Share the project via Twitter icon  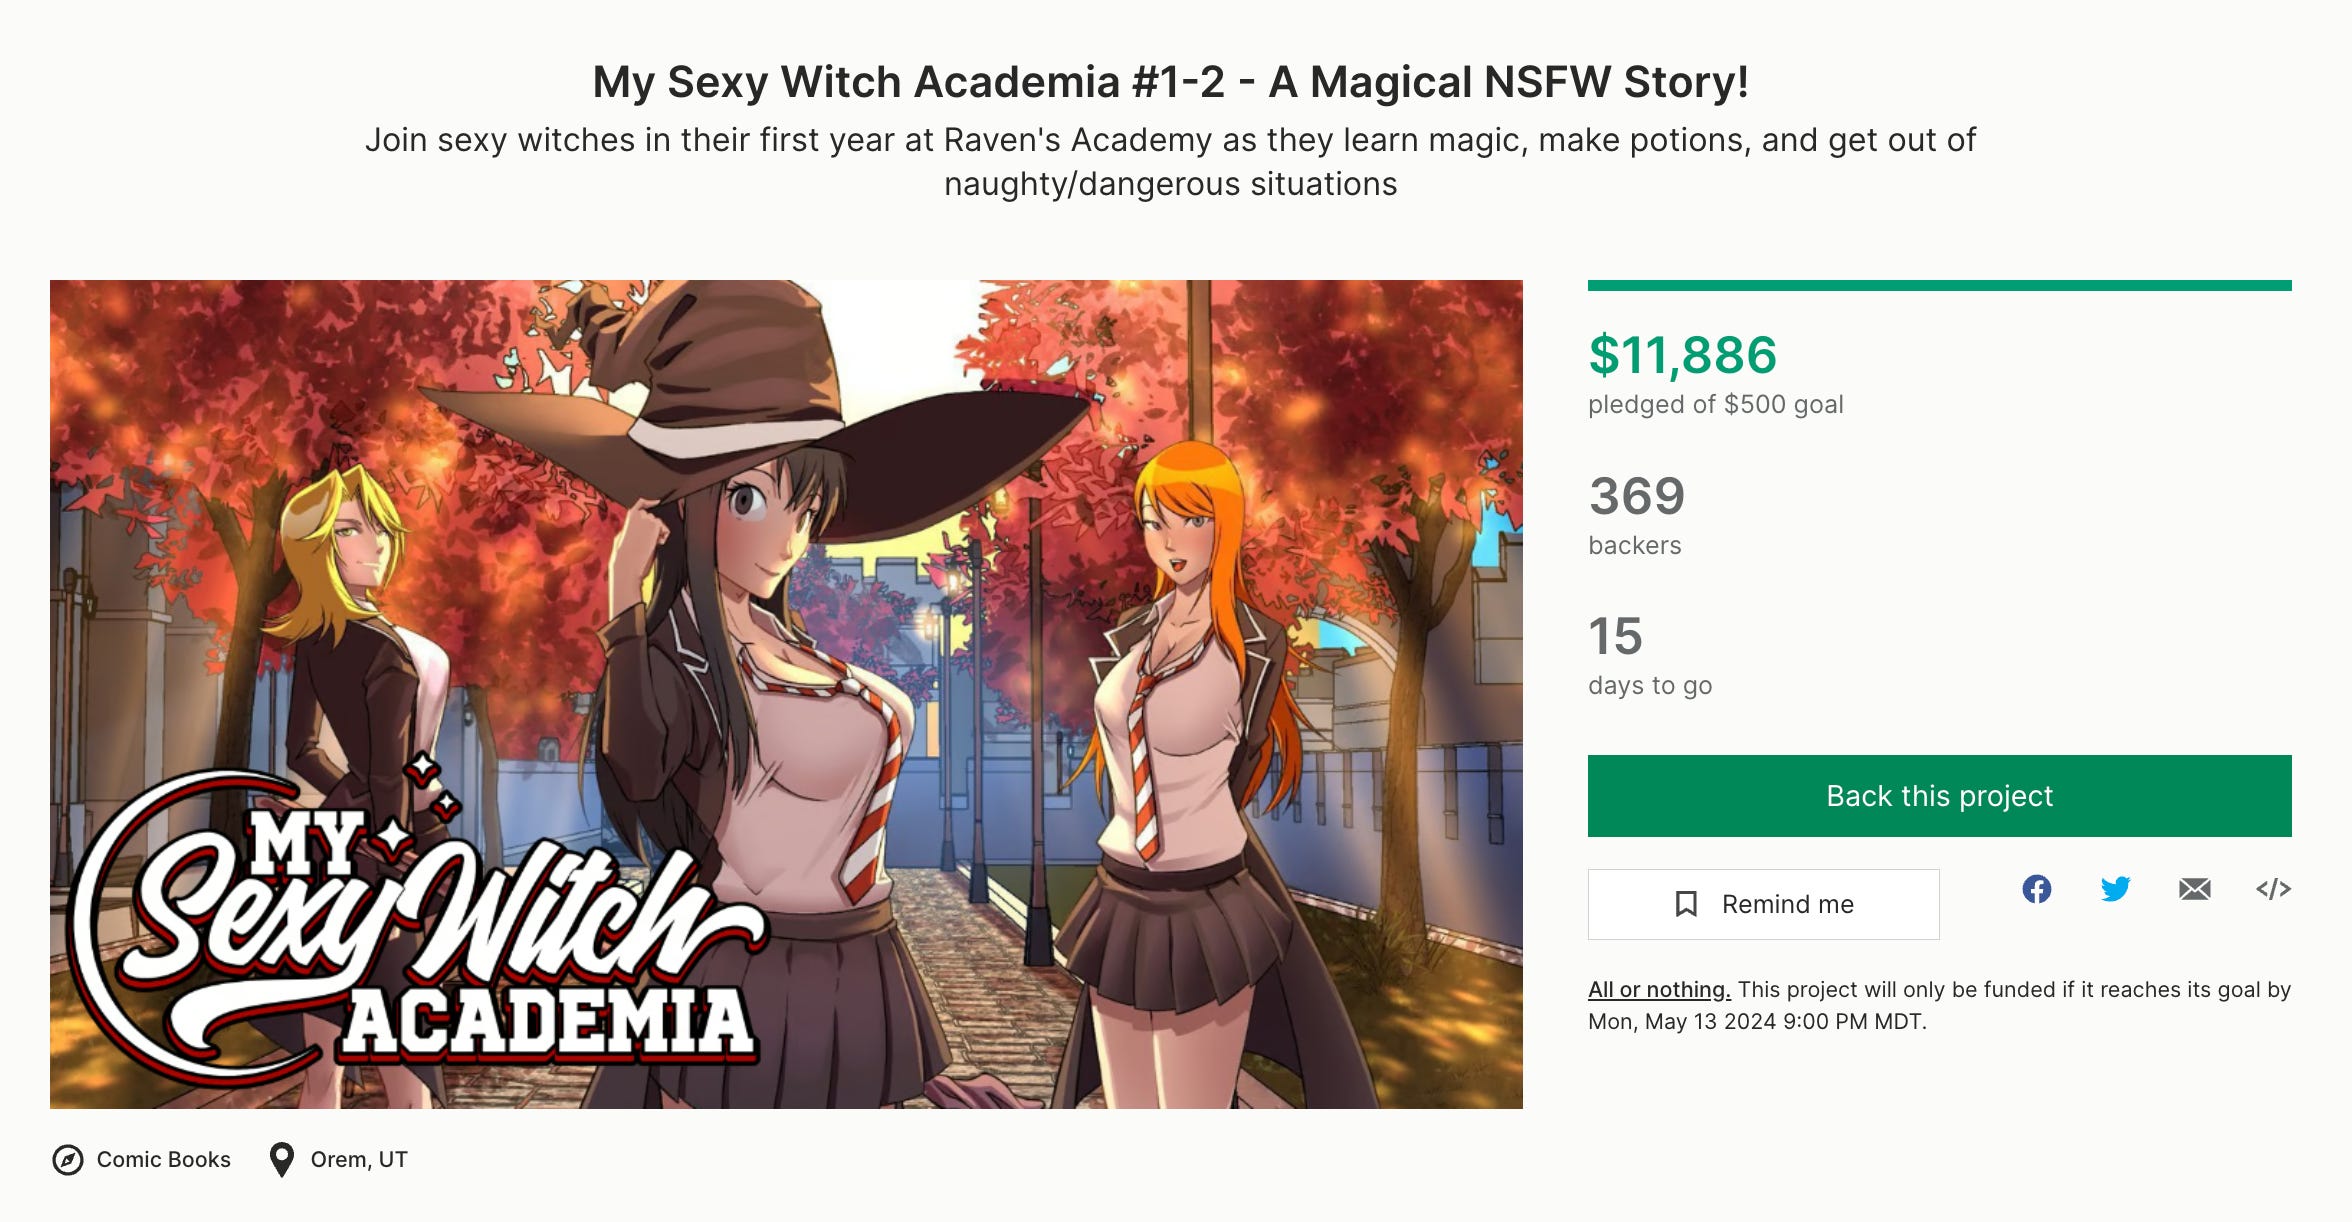2115,889
